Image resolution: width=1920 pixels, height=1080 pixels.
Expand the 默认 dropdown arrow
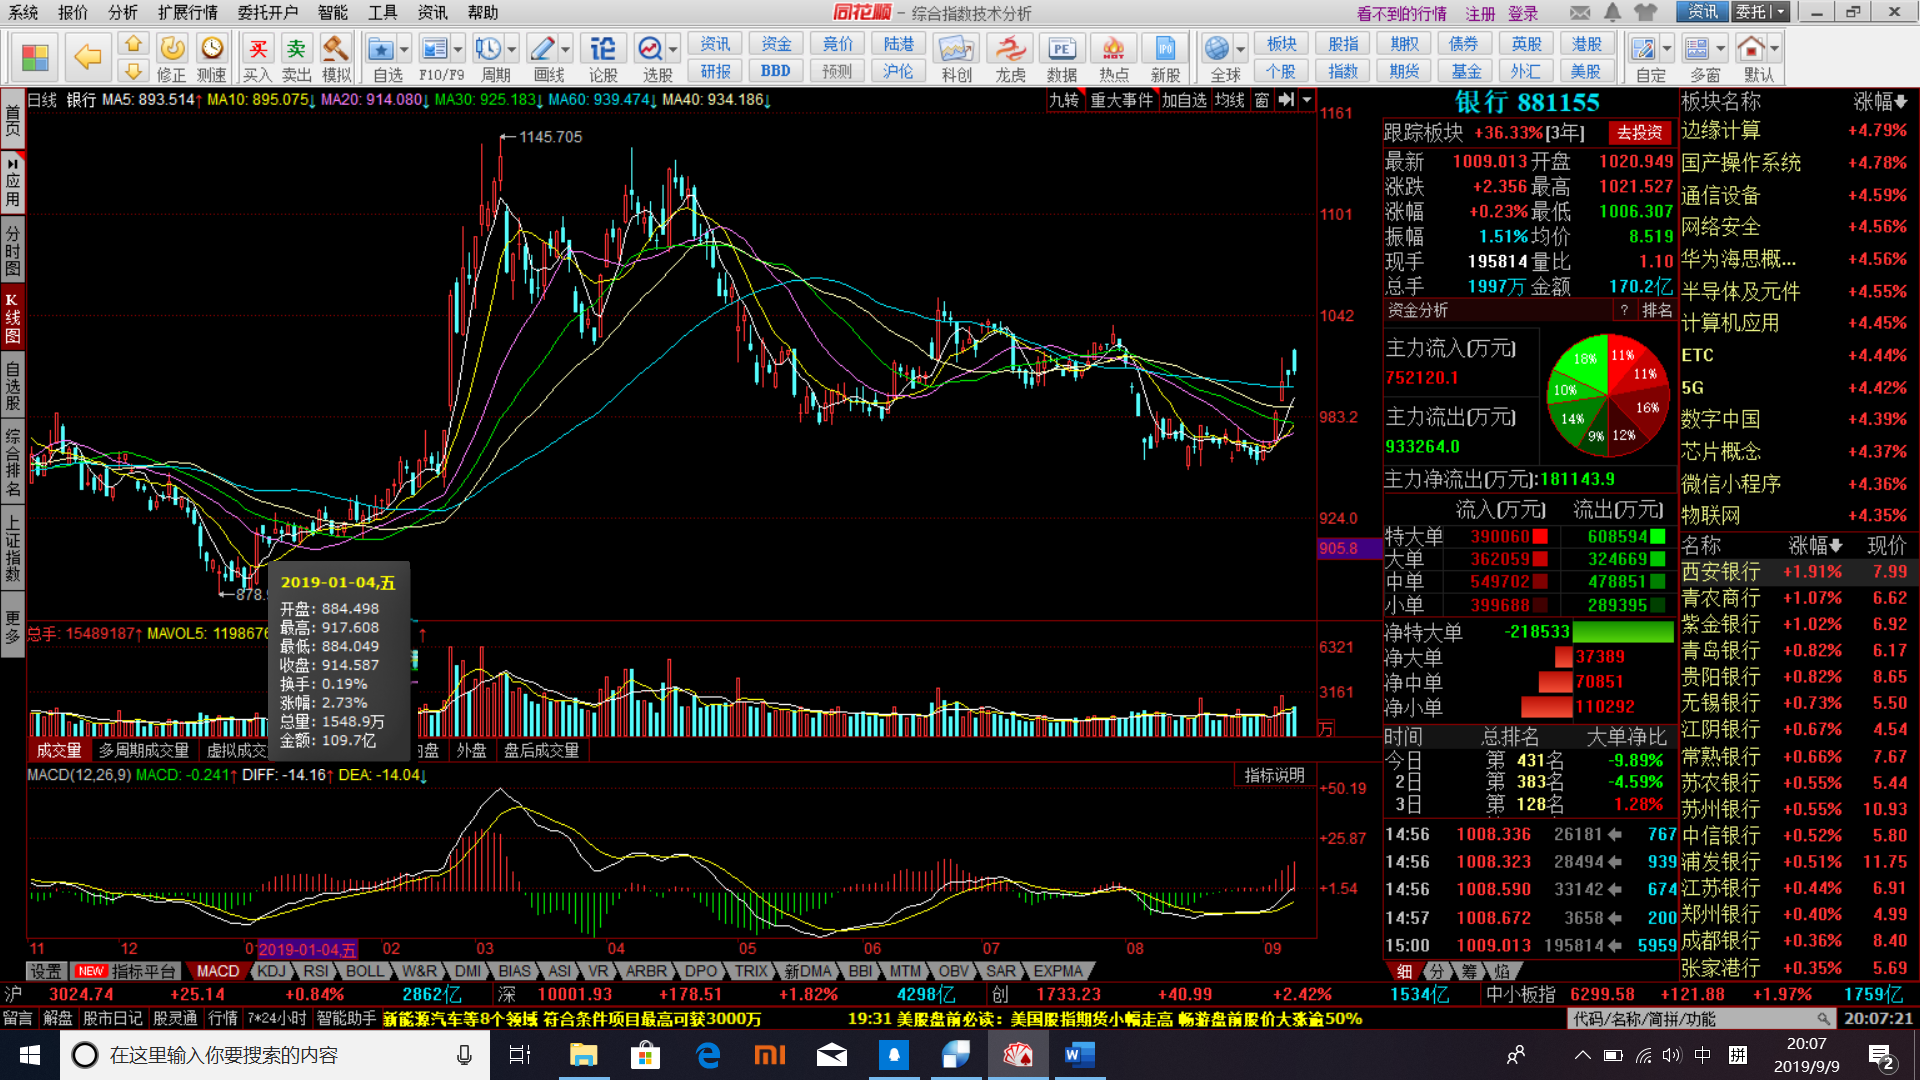(1775, 48)
